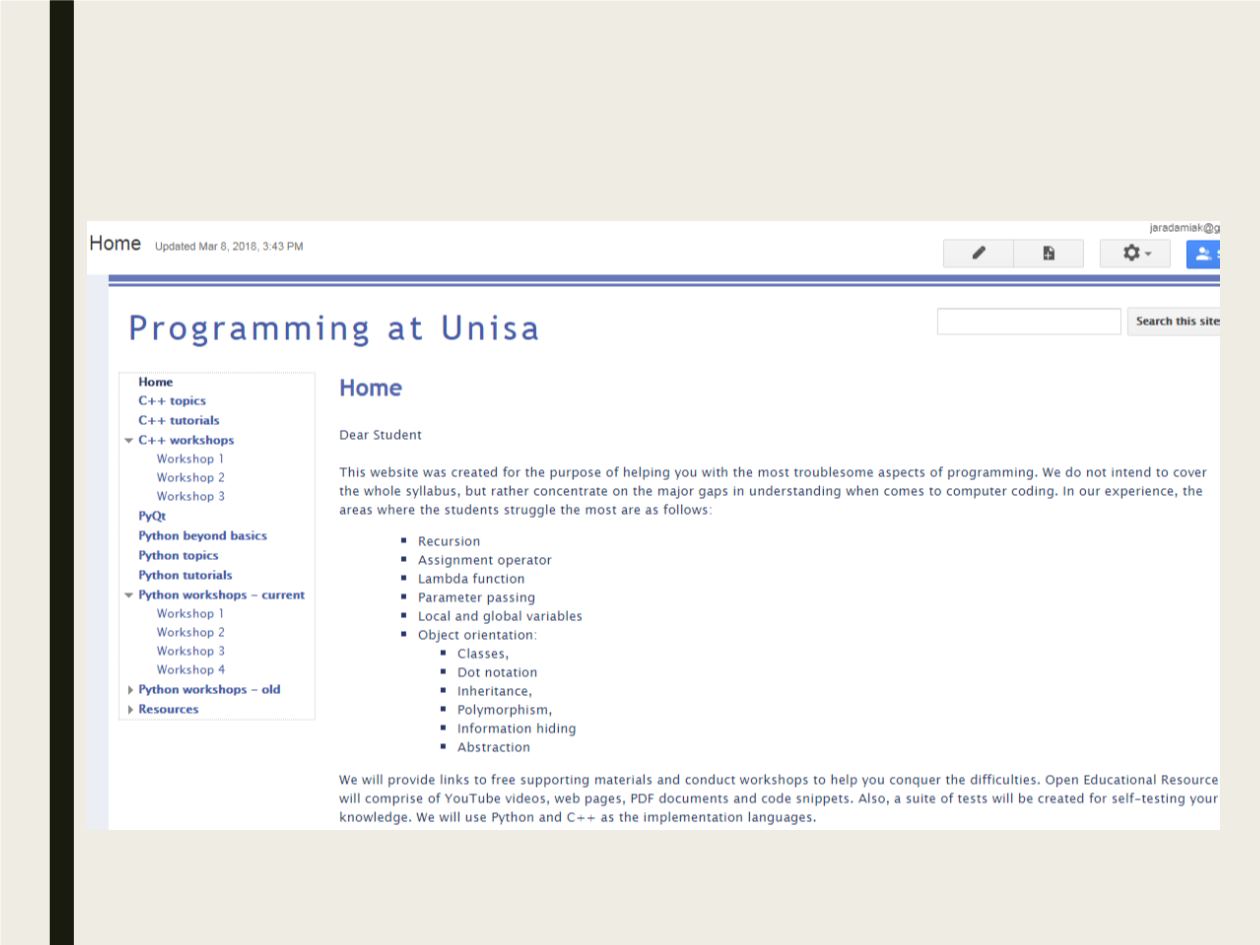Click the "Information hiding" sub-bullet
Image resolution: width=1260 pixels, height=945 pixels.
(x=517, y=729)
